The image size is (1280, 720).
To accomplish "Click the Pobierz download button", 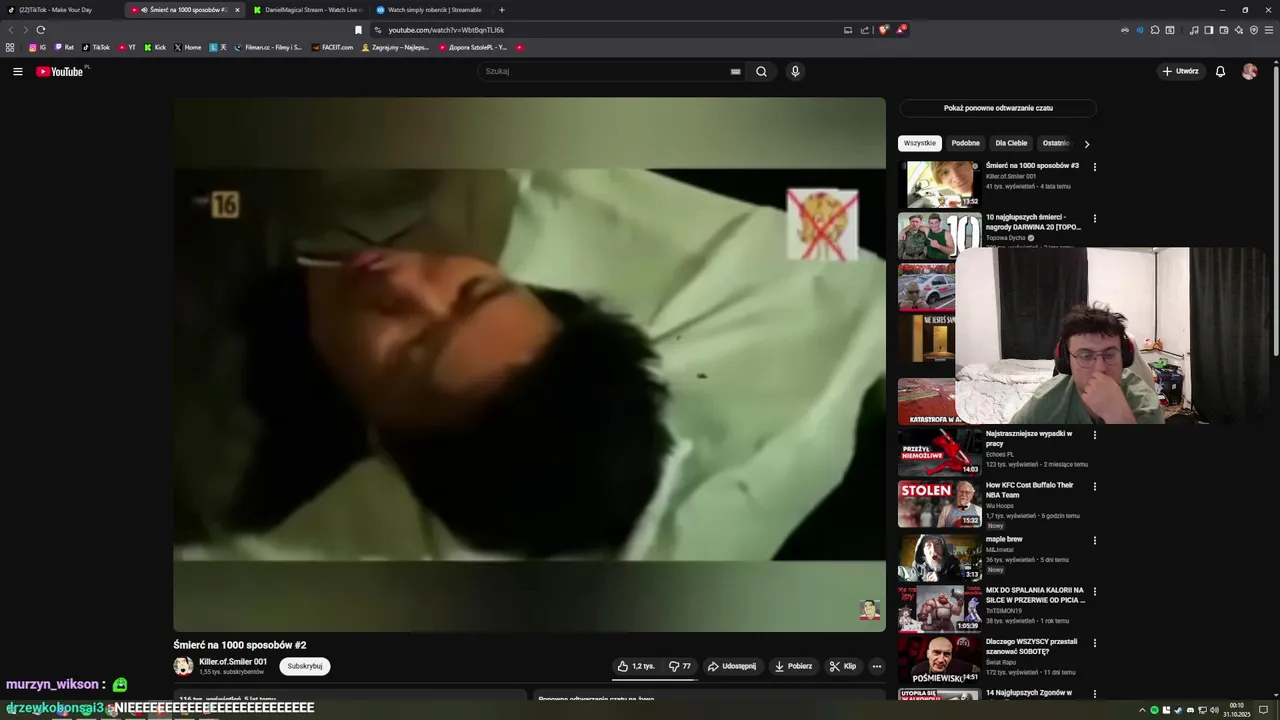I will point(793,666).
